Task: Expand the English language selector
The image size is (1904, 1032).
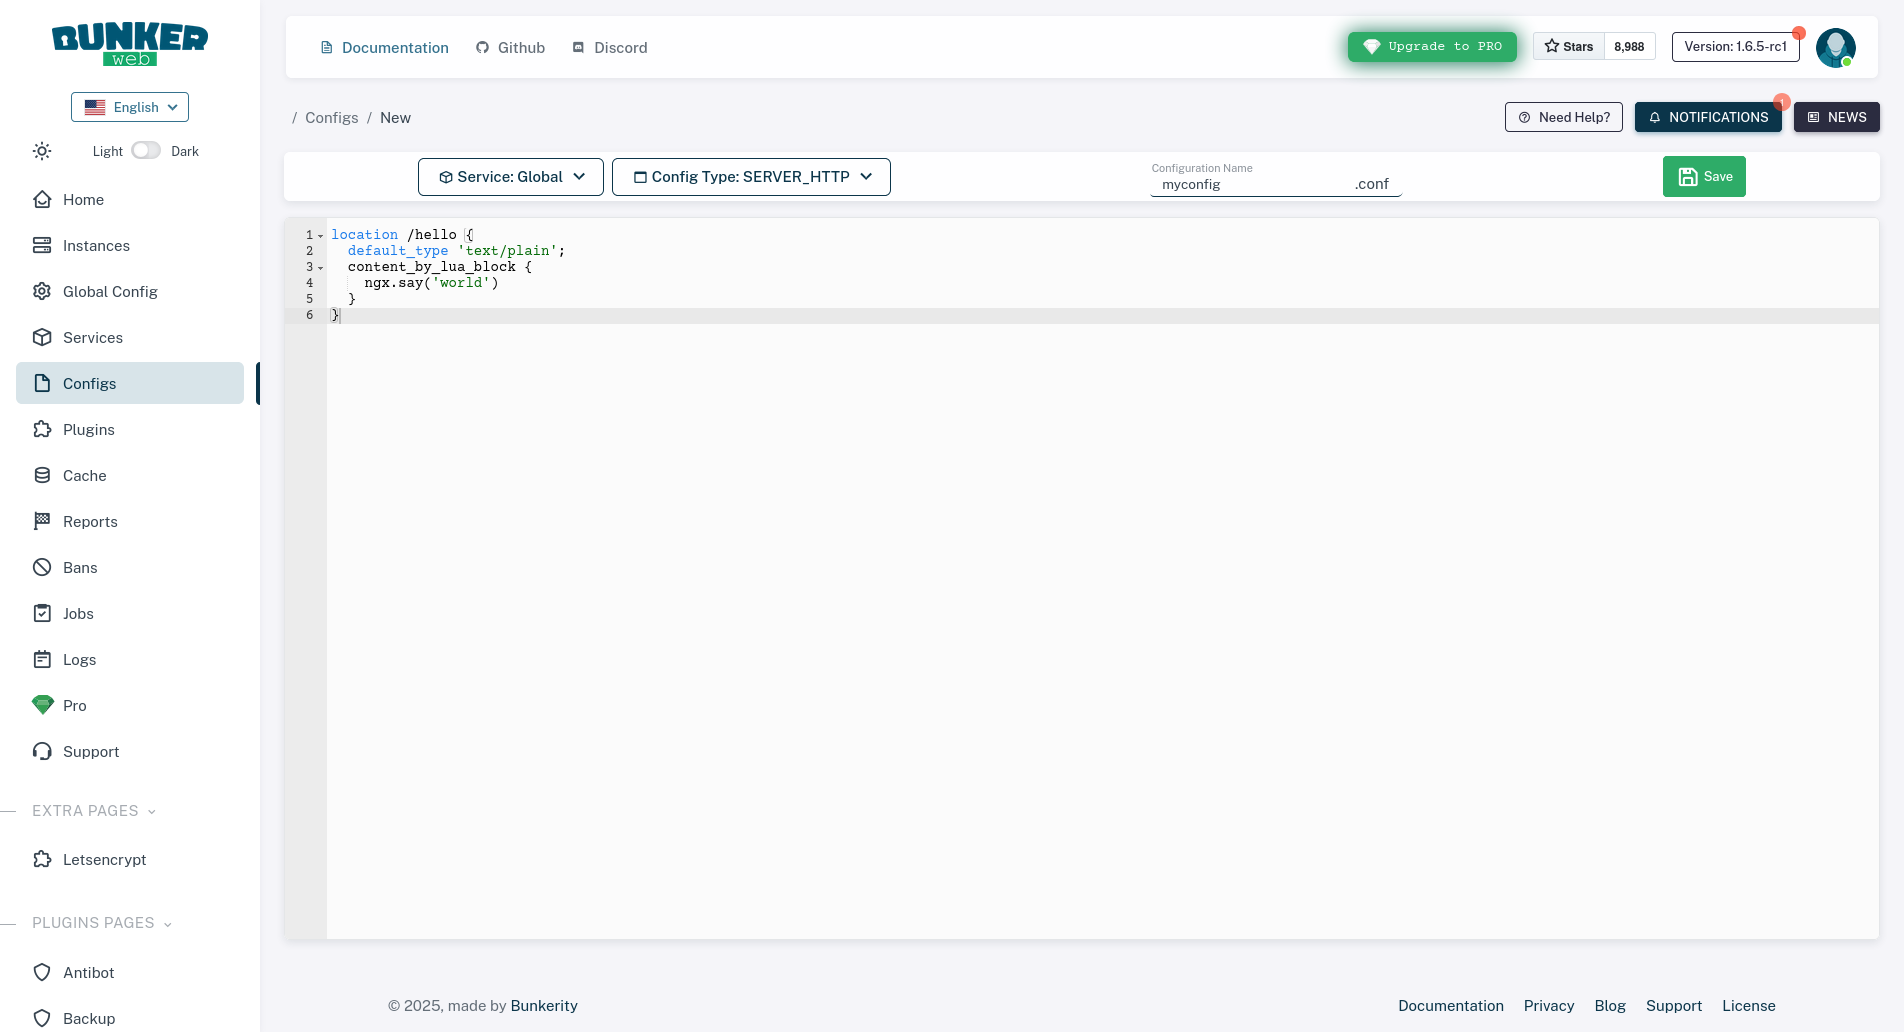Action: click(x=129, y=107)
